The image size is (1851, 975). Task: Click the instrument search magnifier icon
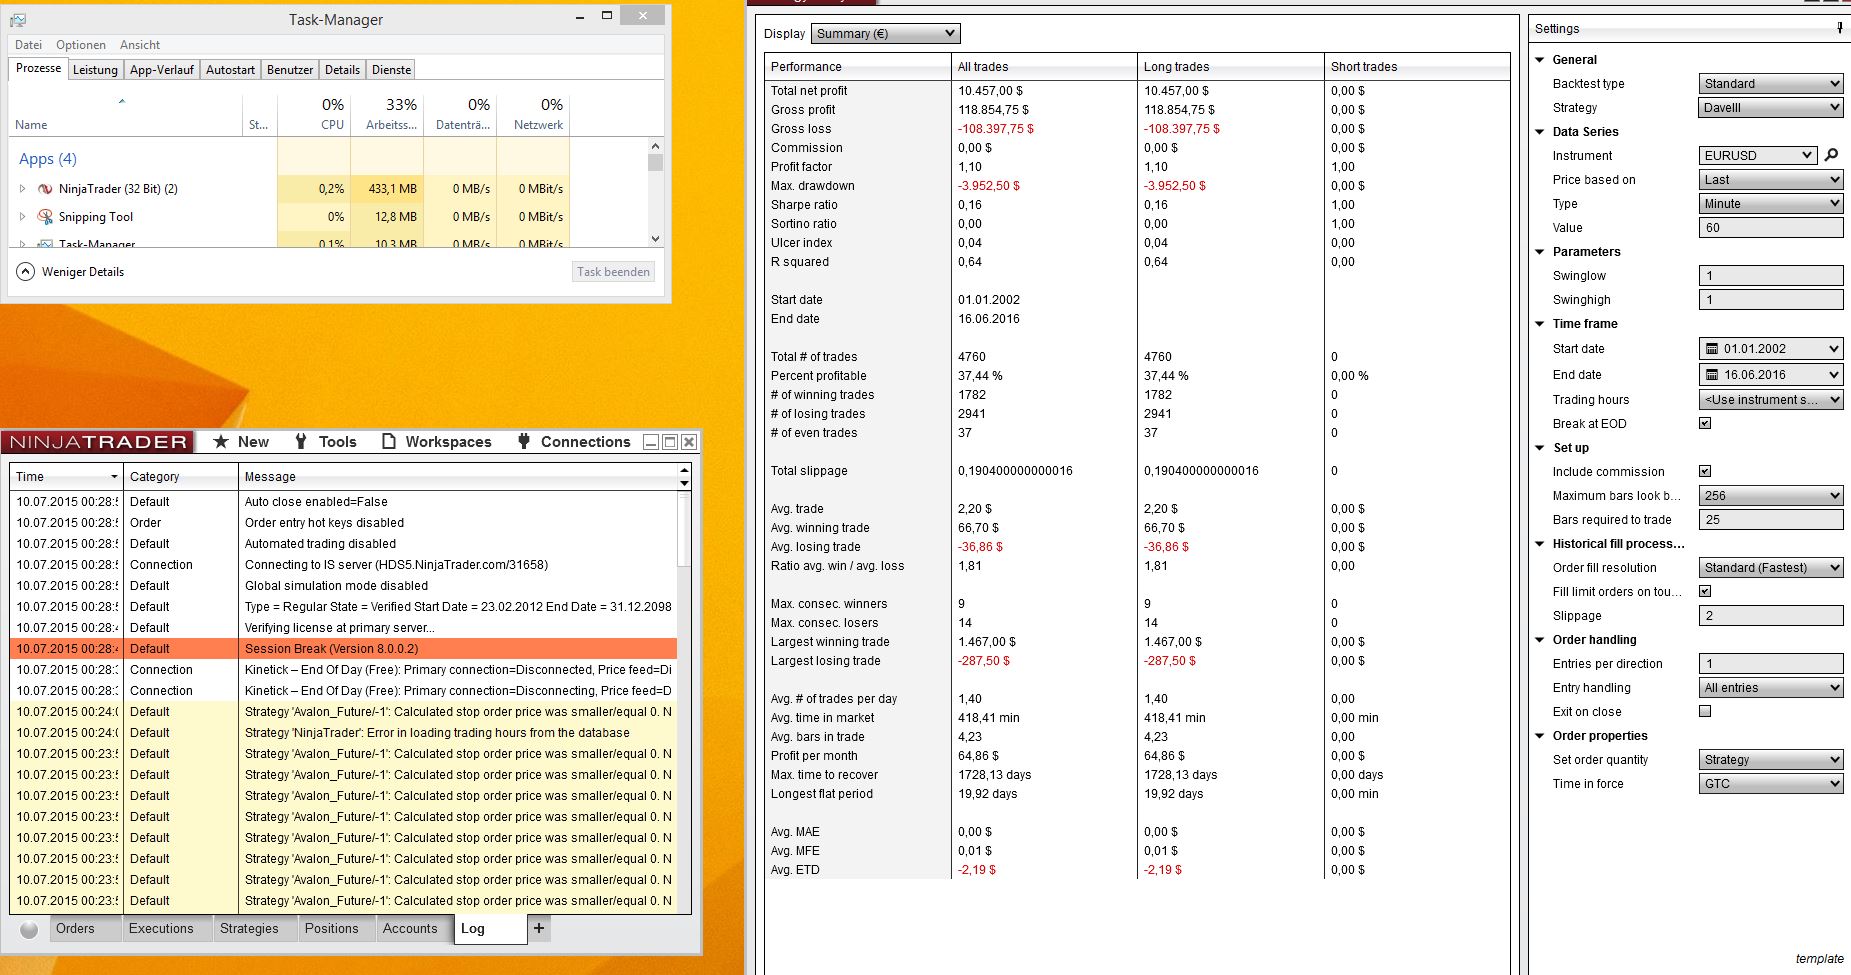coord(1831,155)
